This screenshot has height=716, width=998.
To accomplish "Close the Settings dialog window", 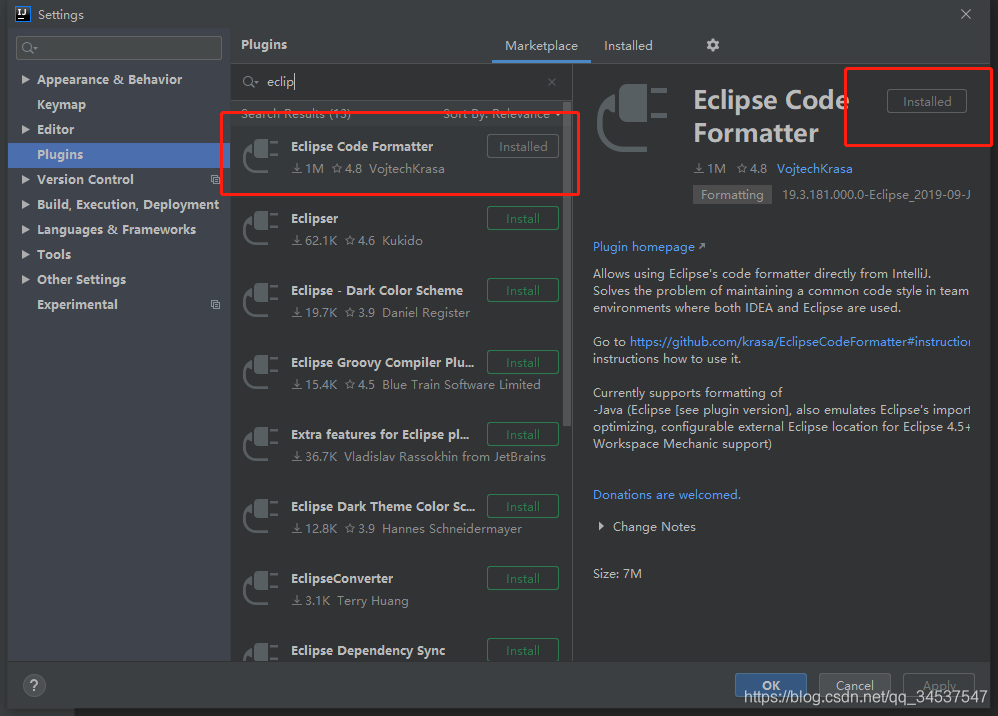I will coord(966,14).
